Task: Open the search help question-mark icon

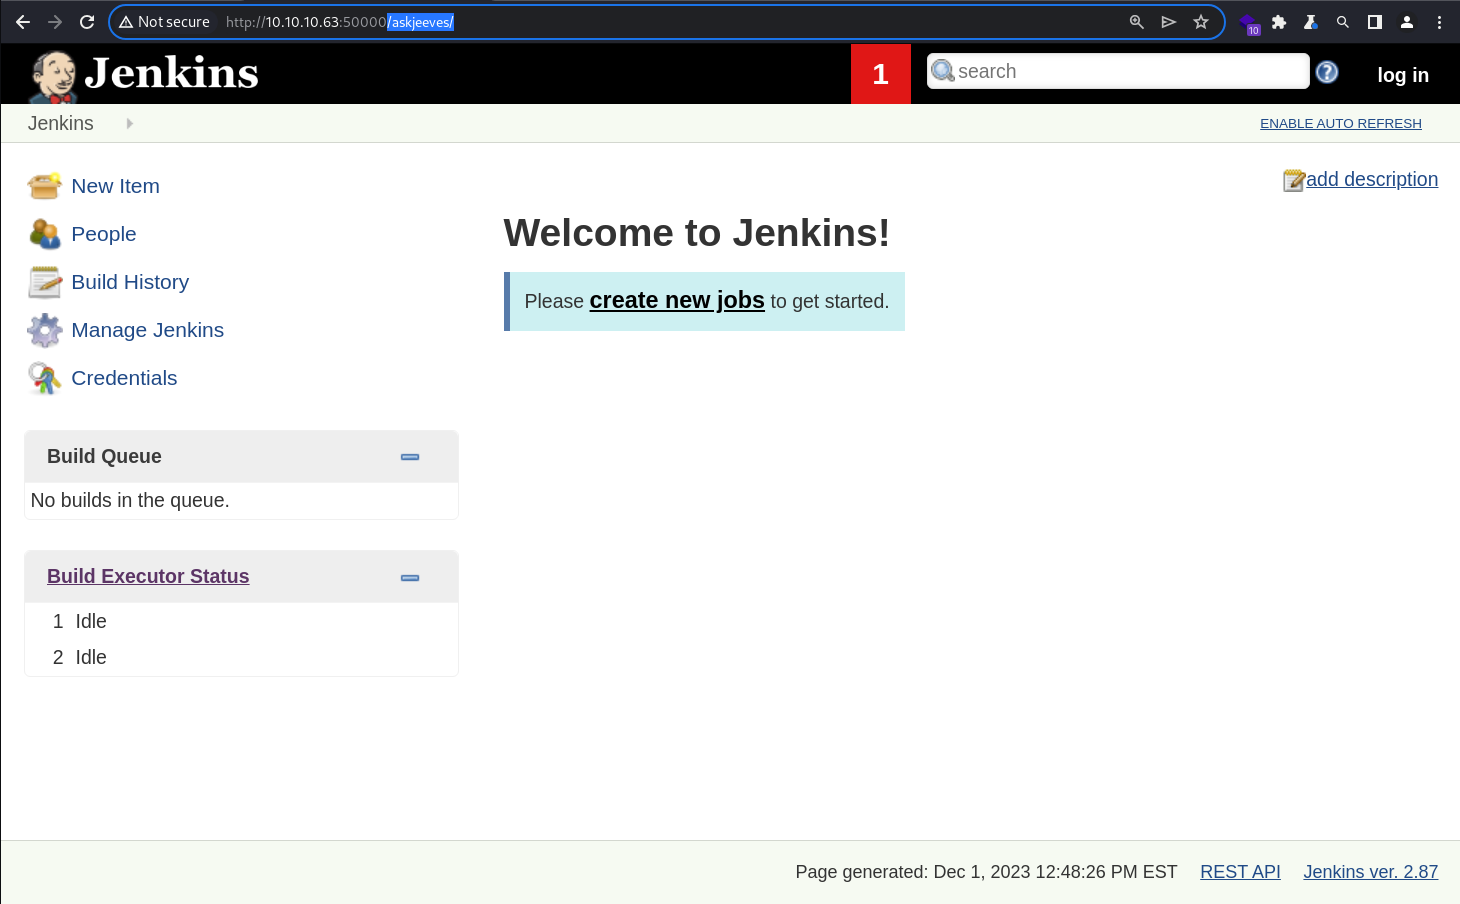Action: click(x=1327, y=72)
